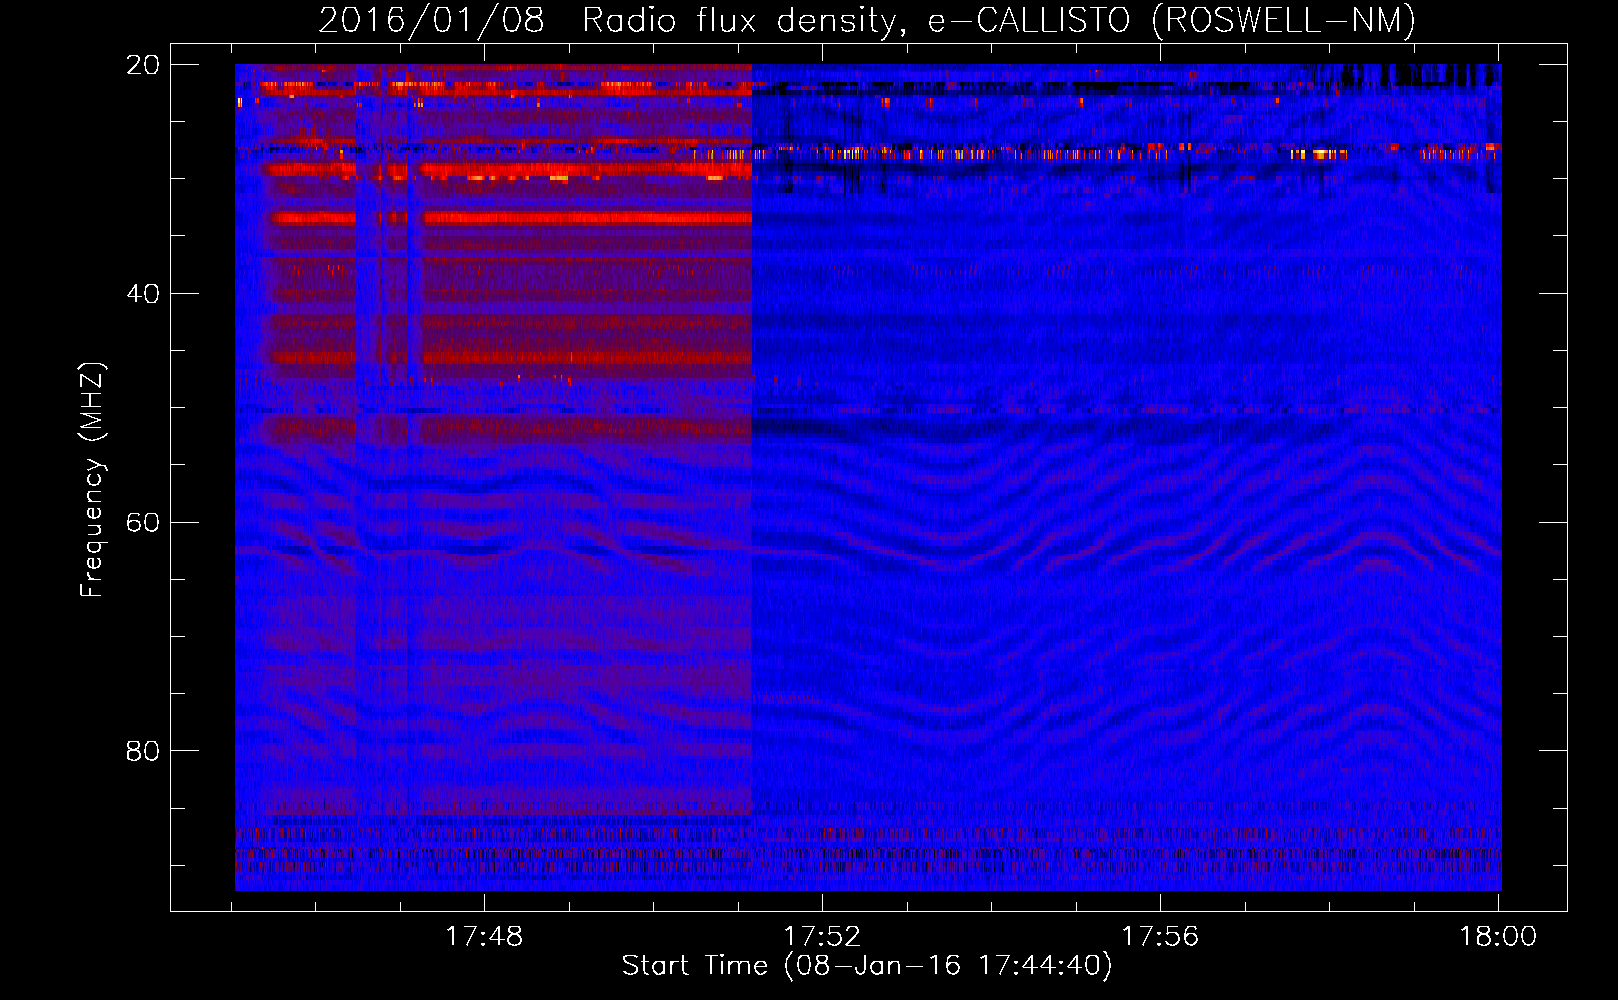The width and height of the screenshot is (1618, 1000).
Task: Click the time tick label '17:52'
Action: 822,937
